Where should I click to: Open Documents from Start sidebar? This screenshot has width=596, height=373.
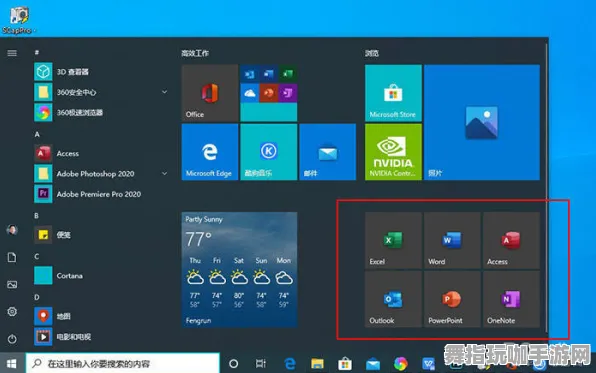pyautogui.click(x=12, y=257)
